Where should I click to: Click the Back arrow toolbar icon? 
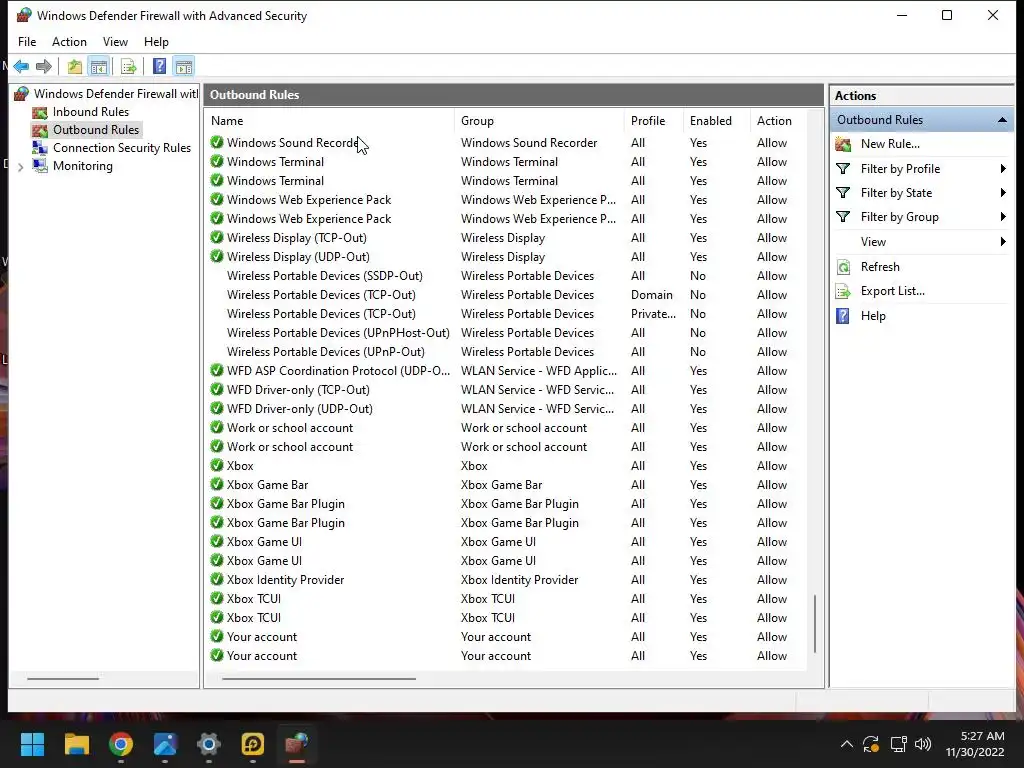(21, 66)
